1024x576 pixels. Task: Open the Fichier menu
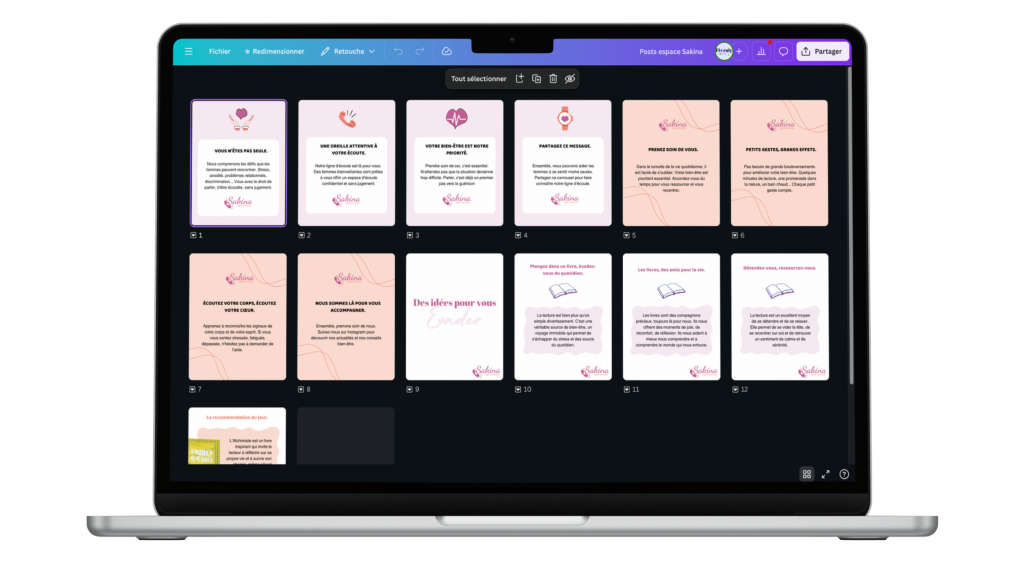click(219, 51)
